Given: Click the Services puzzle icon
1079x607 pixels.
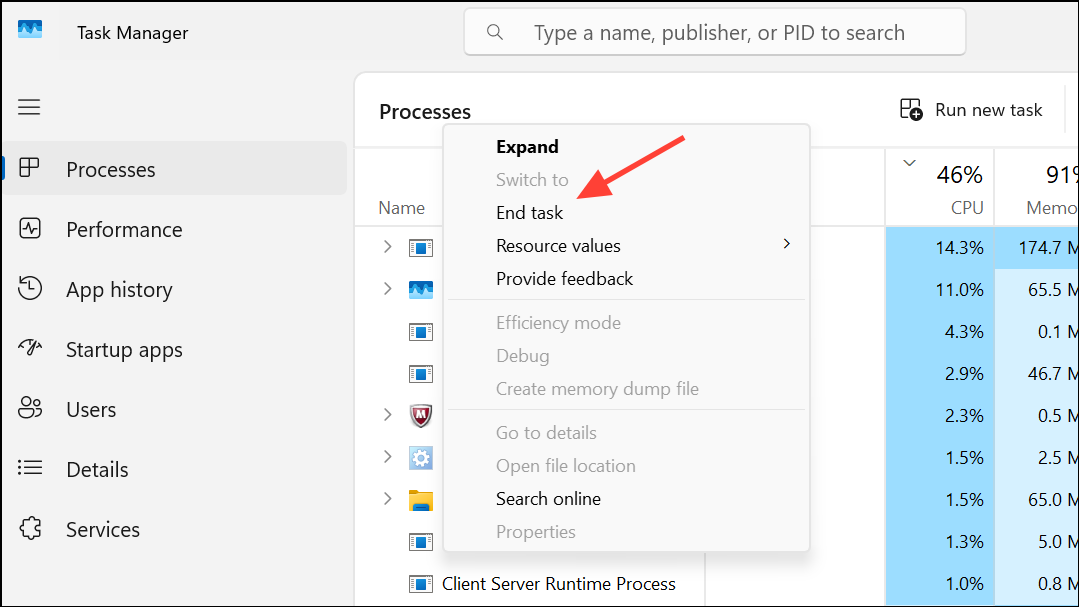Looking at the screenshot, I should [x=30, y=529].
